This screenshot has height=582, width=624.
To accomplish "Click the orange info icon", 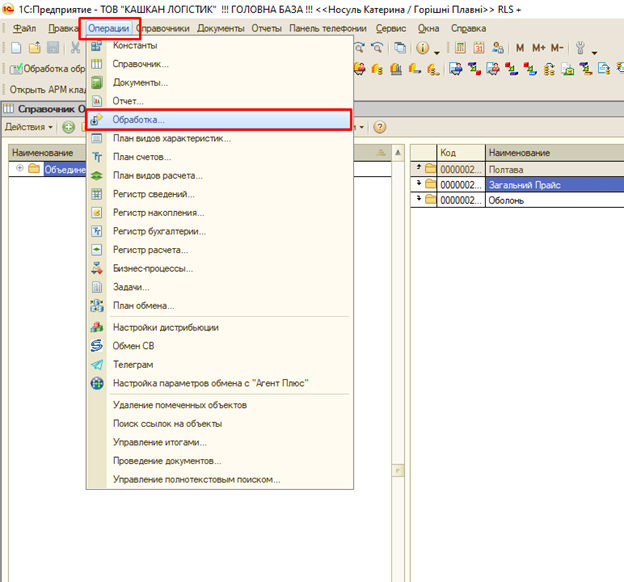I will [x=422, y=48].
